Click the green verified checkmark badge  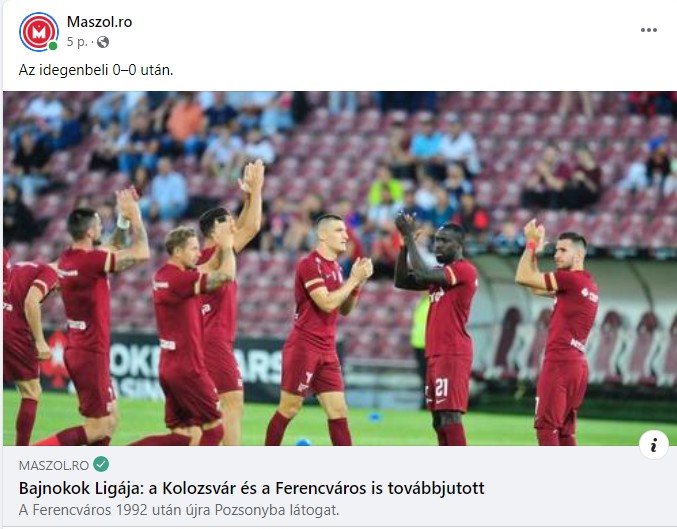101,464
